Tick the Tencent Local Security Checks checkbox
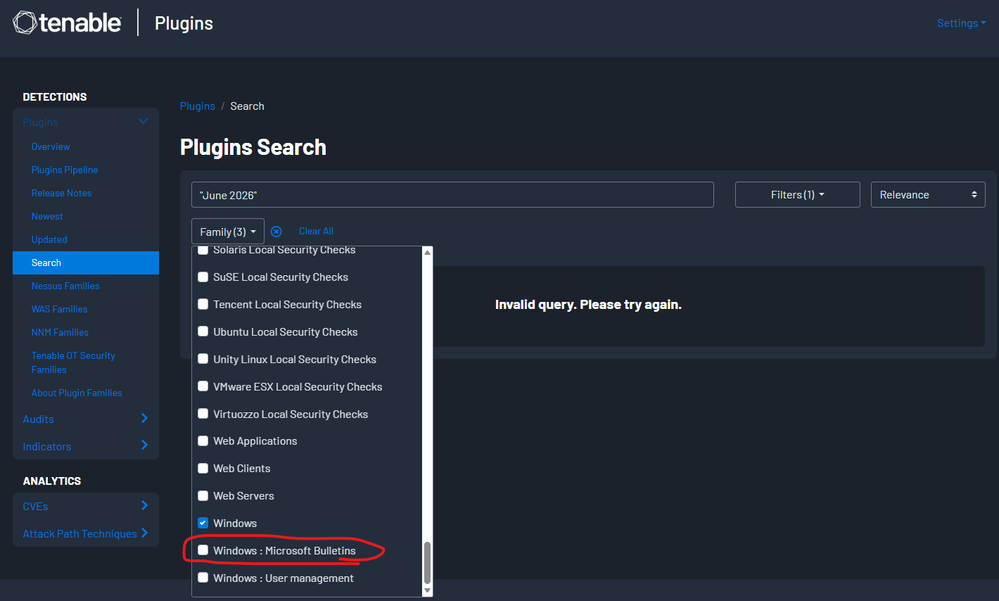 click(x=203, y=304)
